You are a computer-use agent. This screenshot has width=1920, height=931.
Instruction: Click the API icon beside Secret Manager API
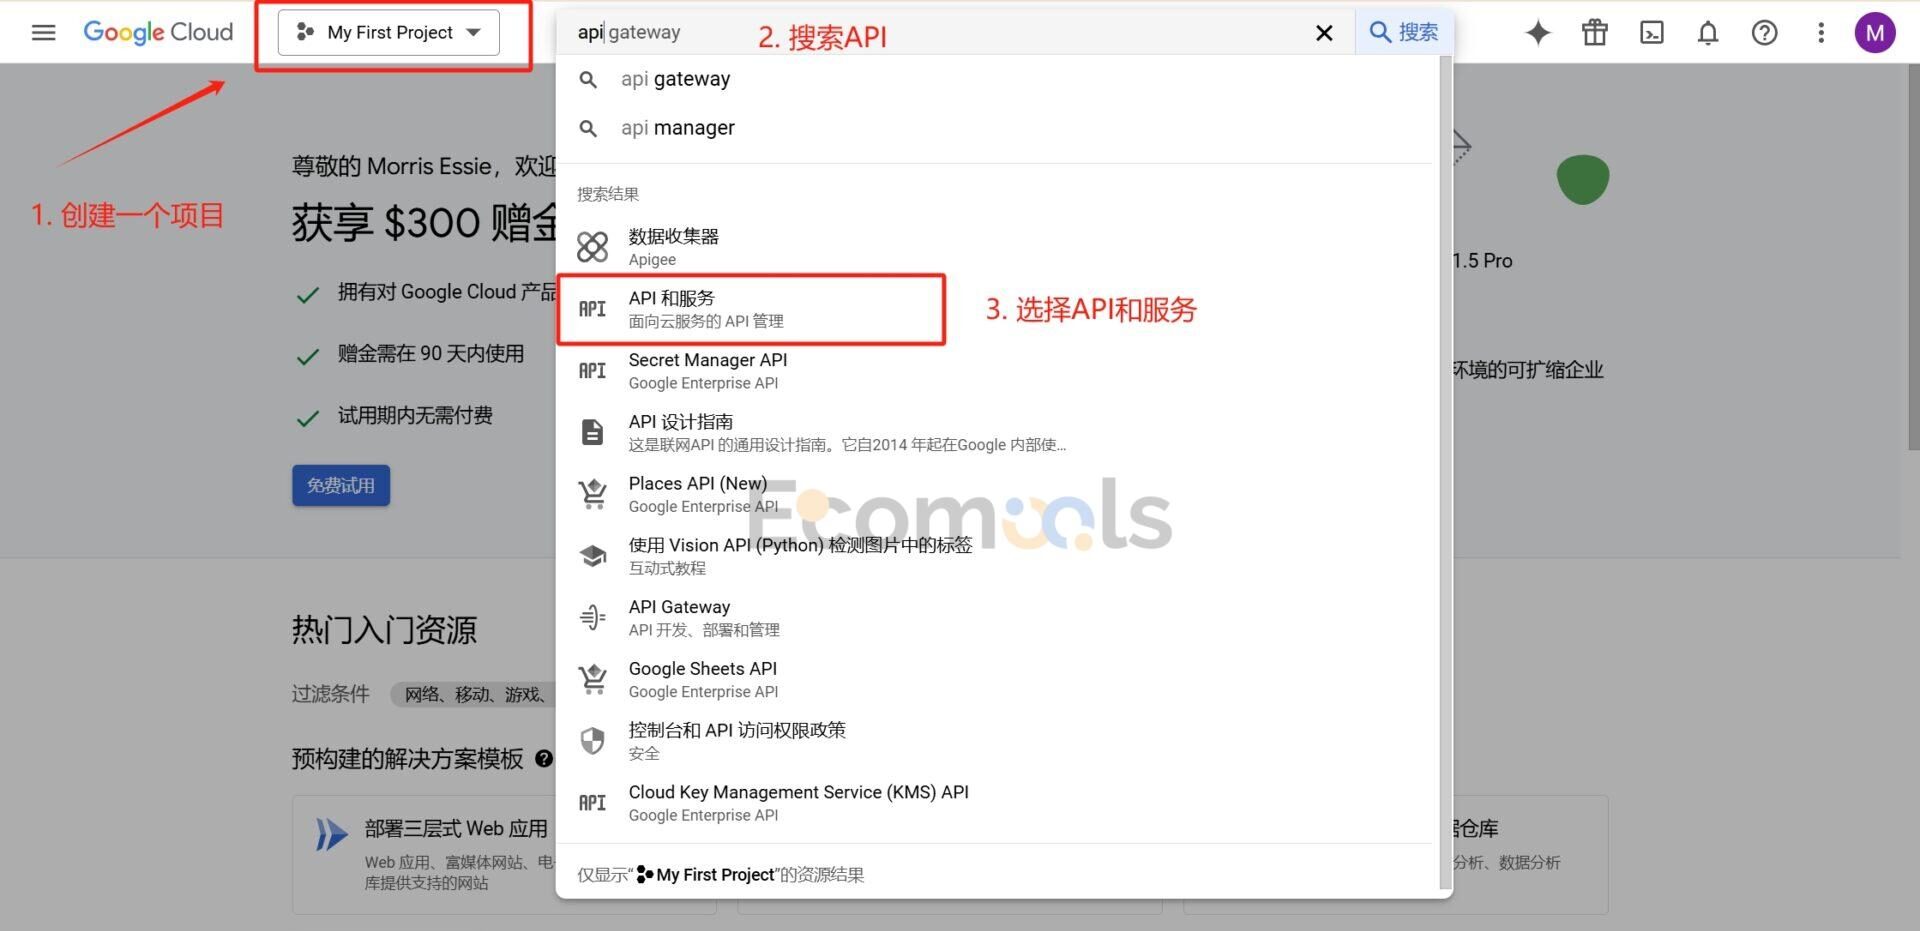(x=592, y=371)
